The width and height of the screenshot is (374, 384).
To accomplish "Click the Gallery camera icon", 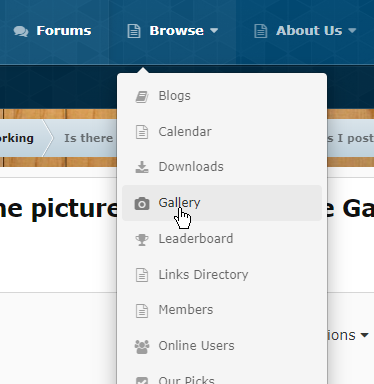I will pyautogui.click(x=142, y=203).
